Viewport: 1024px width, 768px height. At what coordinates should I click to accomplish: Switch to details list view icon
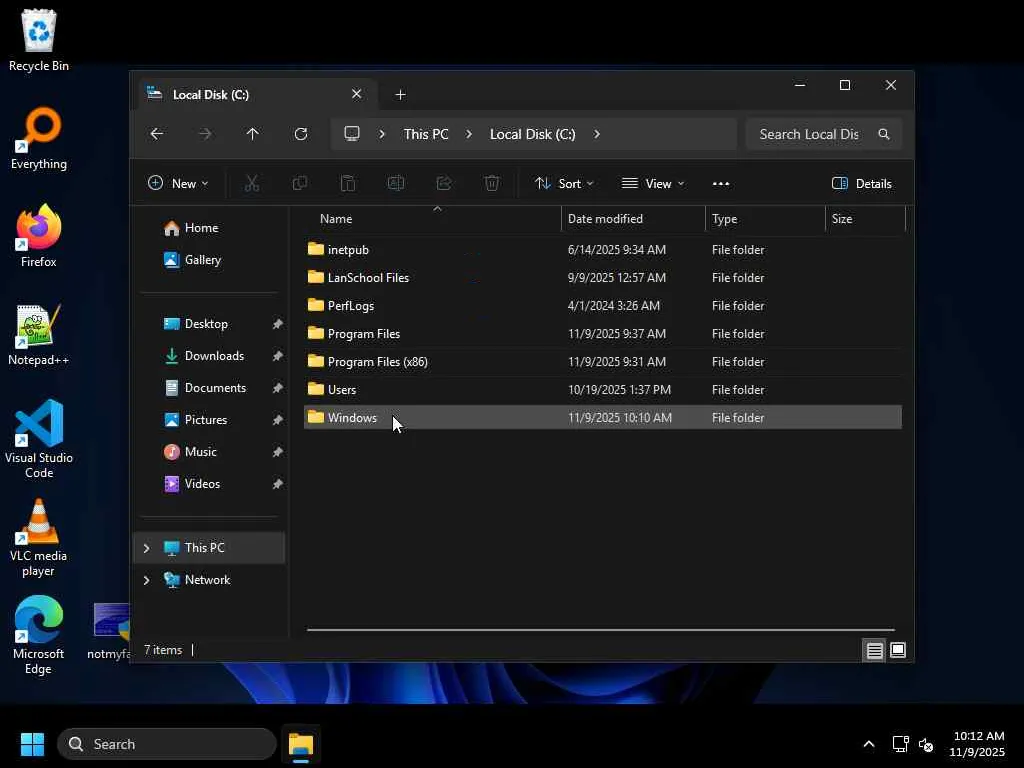(x=874, y=650)
